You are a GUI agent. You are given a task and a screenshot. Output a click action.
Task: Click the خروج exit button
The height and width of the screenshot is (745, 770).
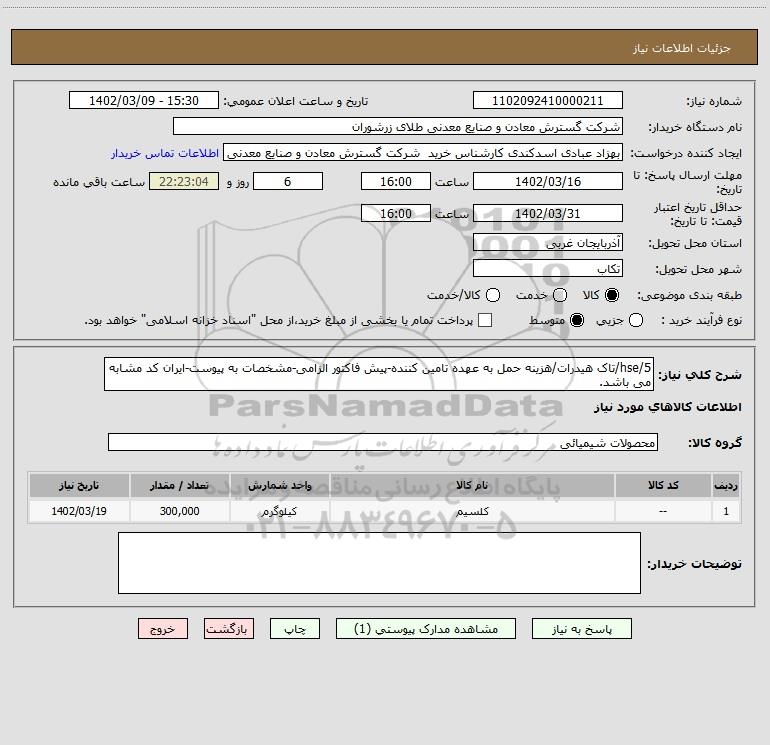pos(163,629)
